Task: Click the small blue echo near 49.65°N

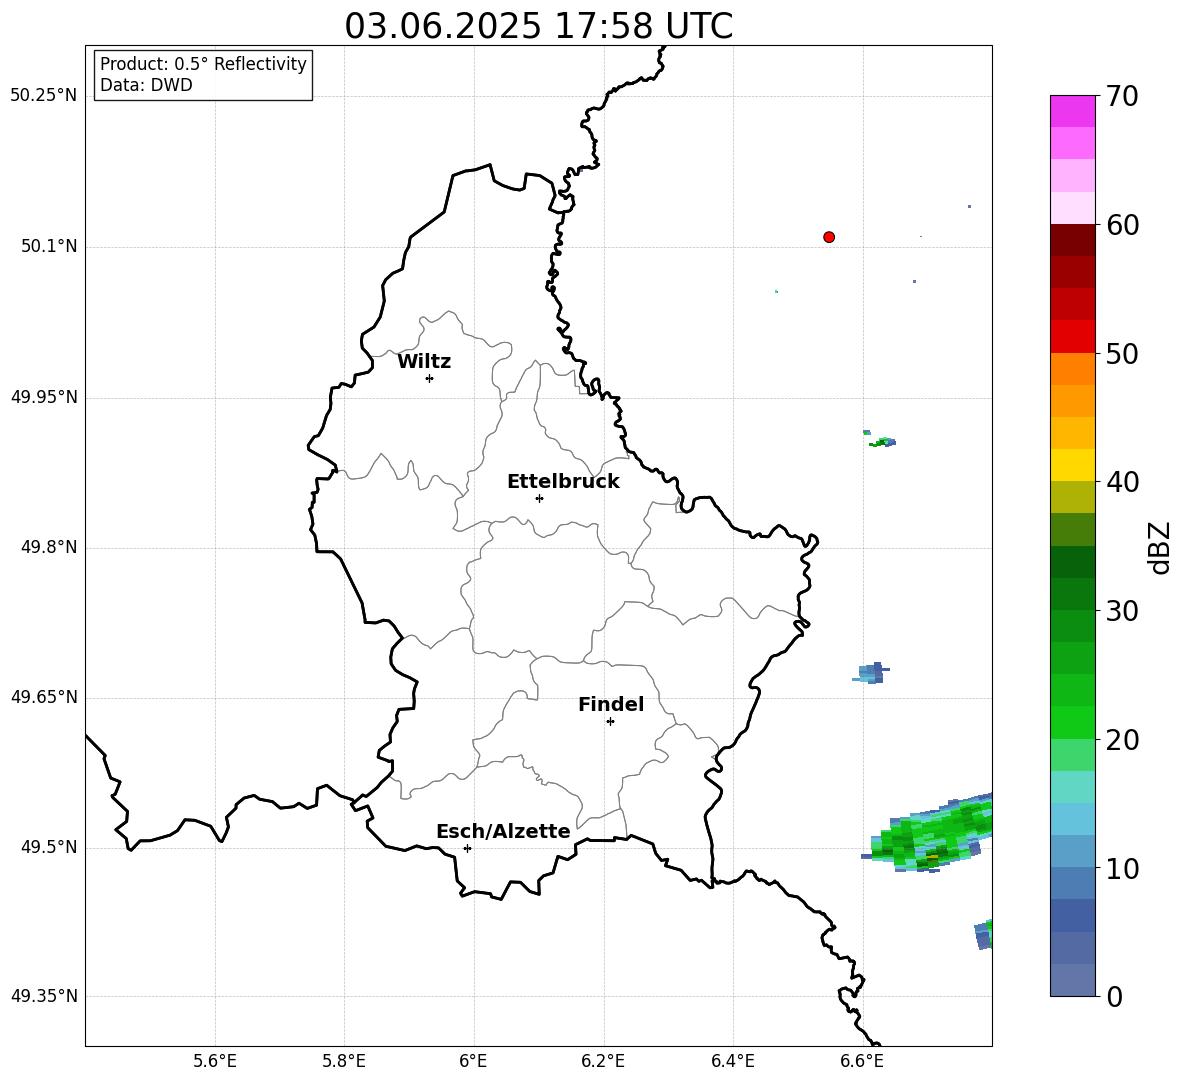Action: [872, 673]
